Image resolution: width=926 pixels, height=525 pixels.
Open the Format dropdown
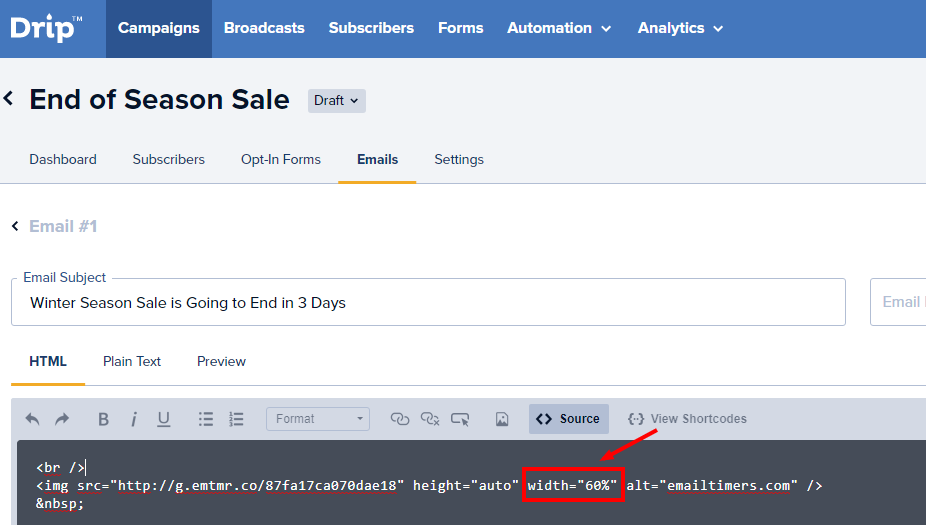coord(317,419)
